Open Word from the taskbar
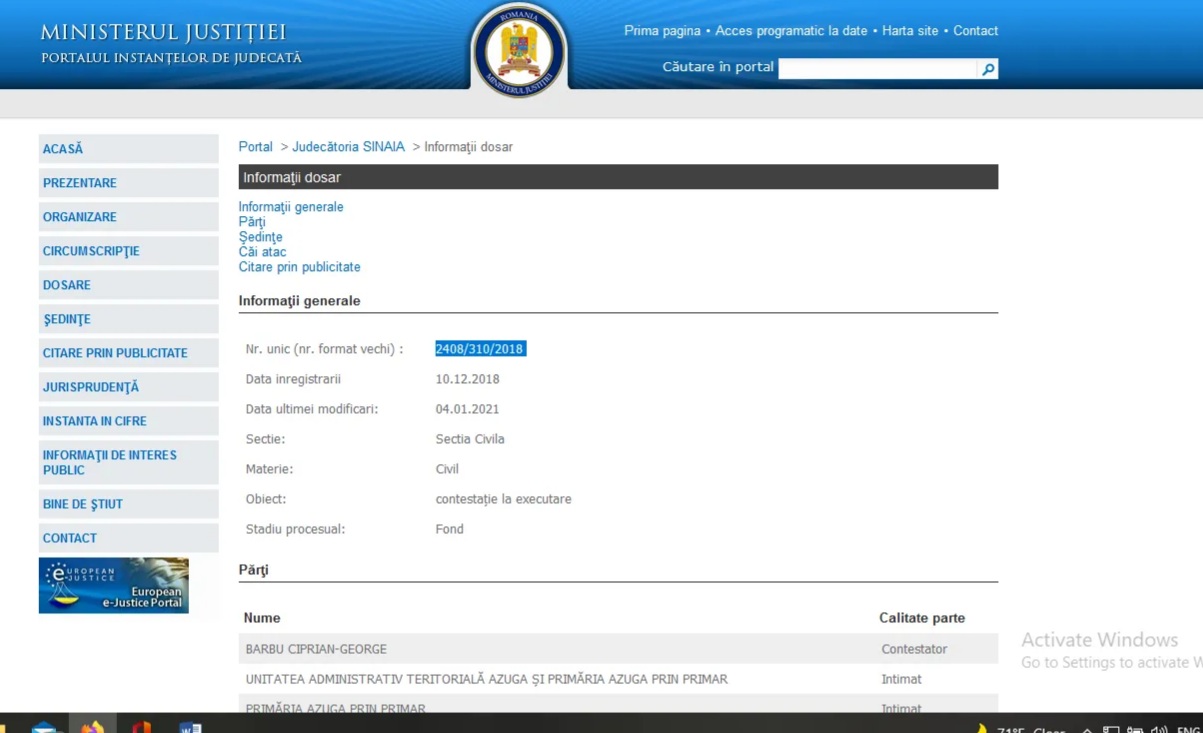This screenshot has width=1203, height=733. pyautogui.click(x=190, y=726)
